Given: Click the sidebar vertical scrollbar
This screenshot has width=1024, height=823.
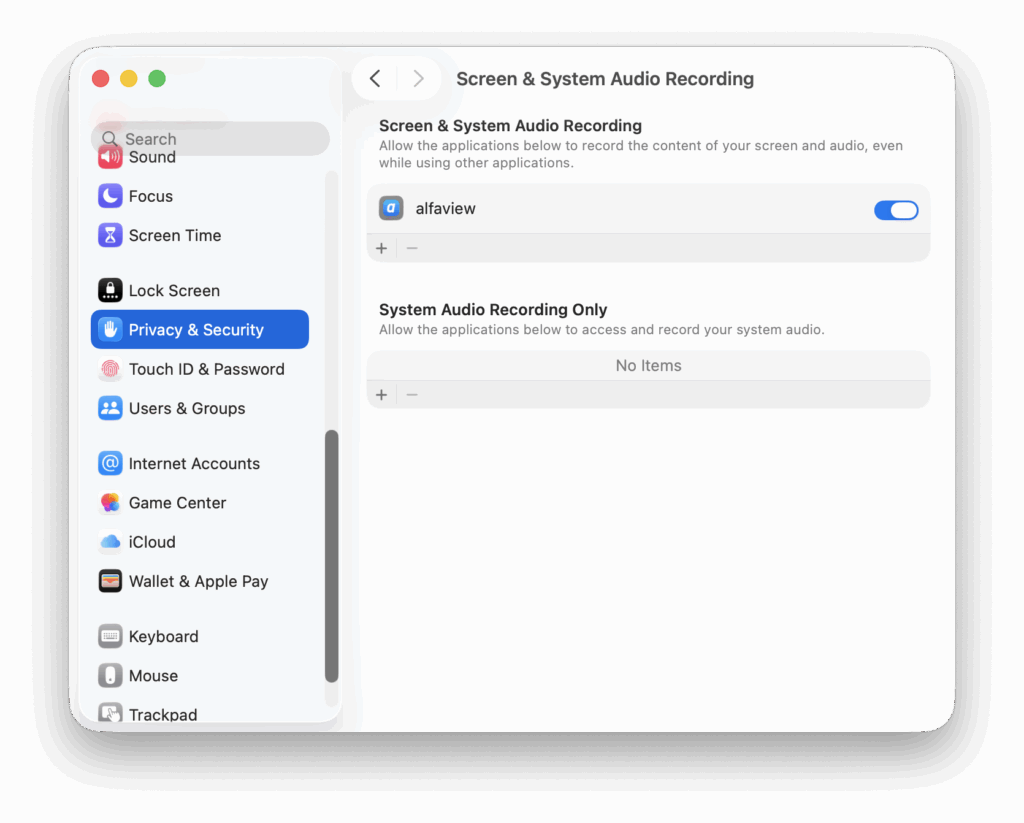Looking at the screenshot, I should 332,556.
